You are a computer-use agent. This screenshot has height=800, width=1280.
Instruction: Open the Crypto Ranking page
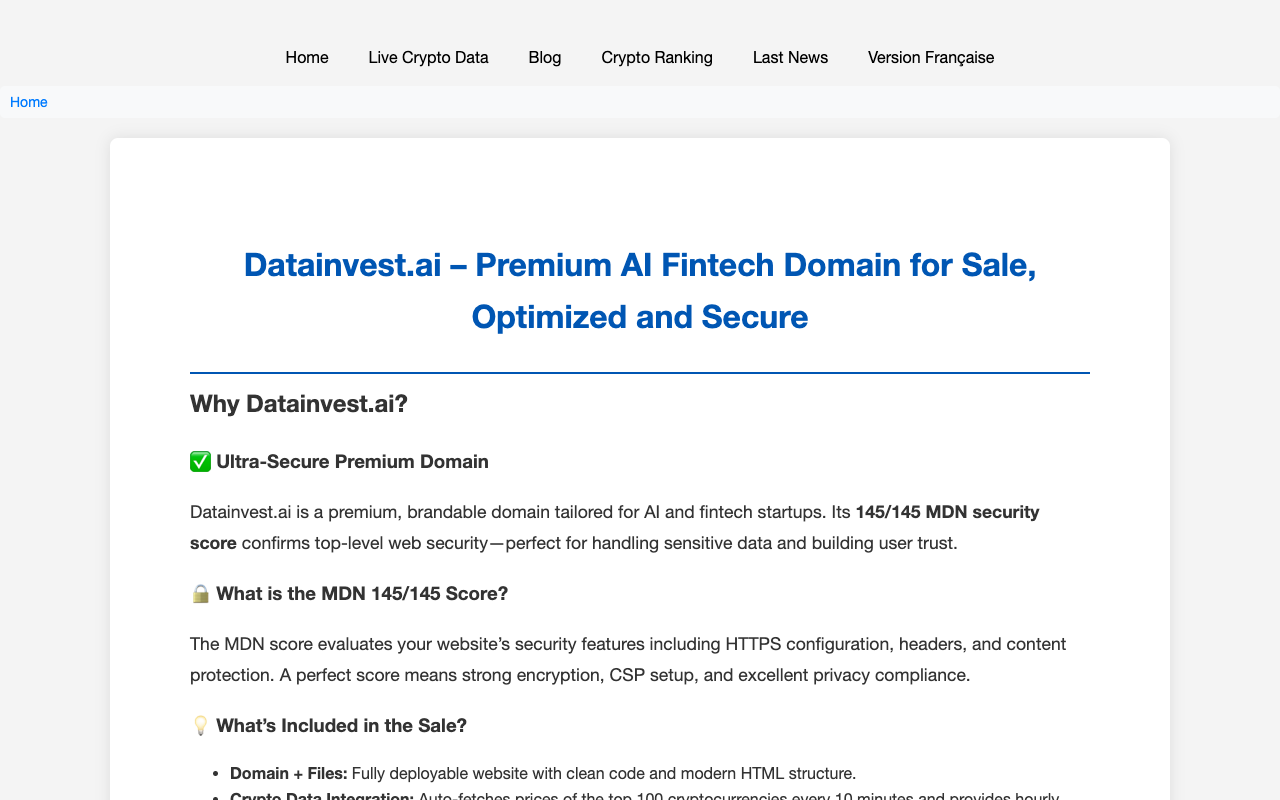pyautogui.click(x=656, y=57)
